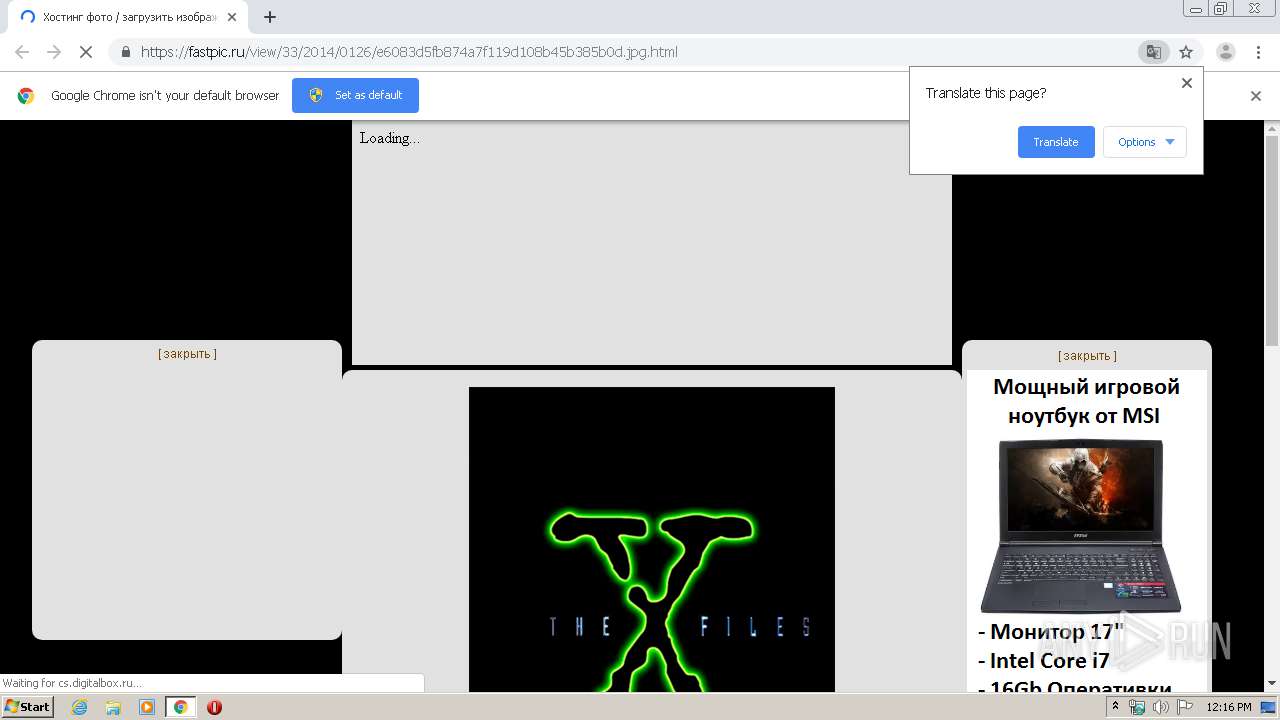The height and width of the screenshot is (720, 1280).
Task: Bookmark this page with the star icon
Action: point(1186,52)
